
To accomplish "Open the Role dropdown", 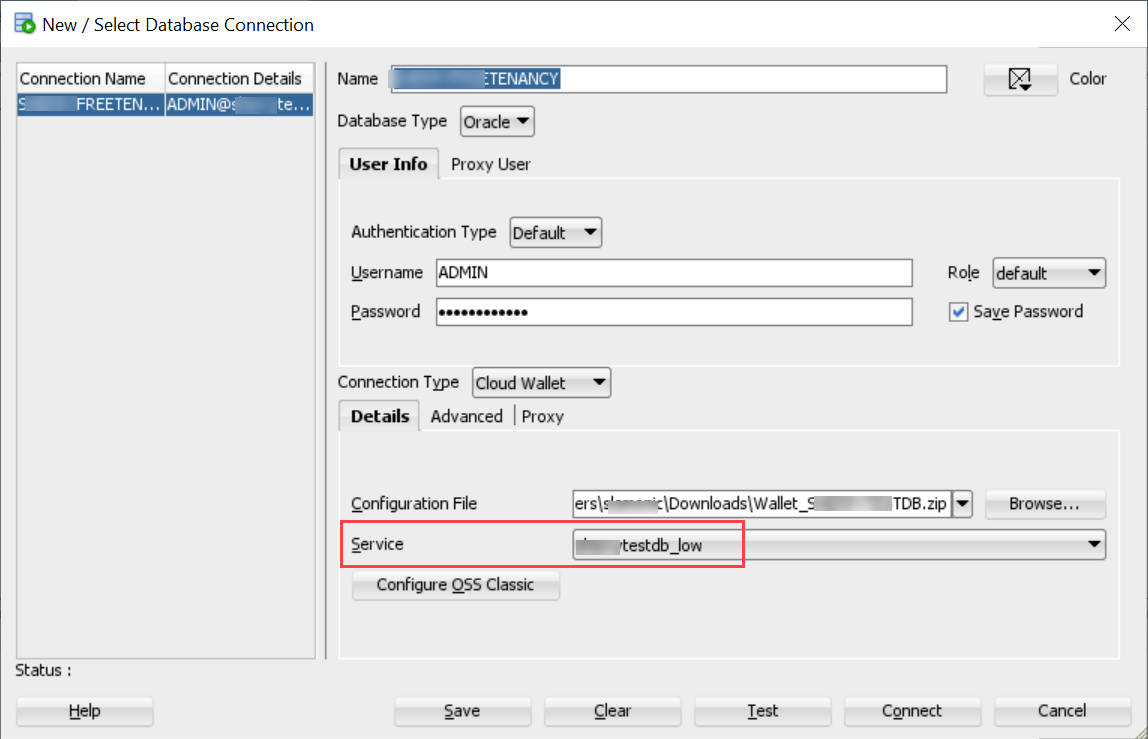I will click(1048, 273).
